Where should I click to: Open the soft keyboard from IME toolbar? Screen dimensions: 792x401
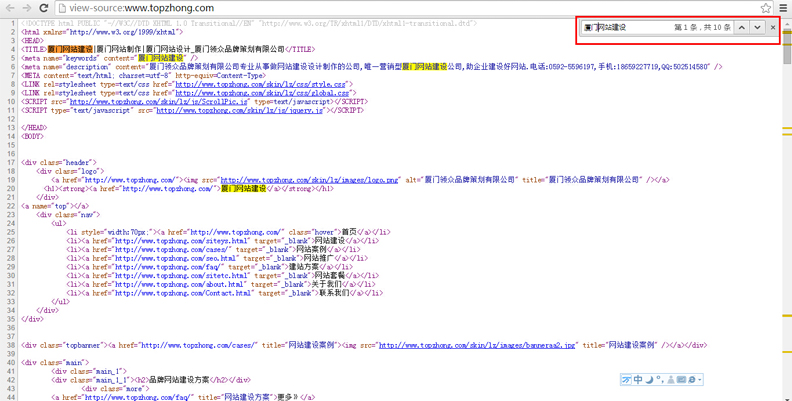(x=681, y=380)
